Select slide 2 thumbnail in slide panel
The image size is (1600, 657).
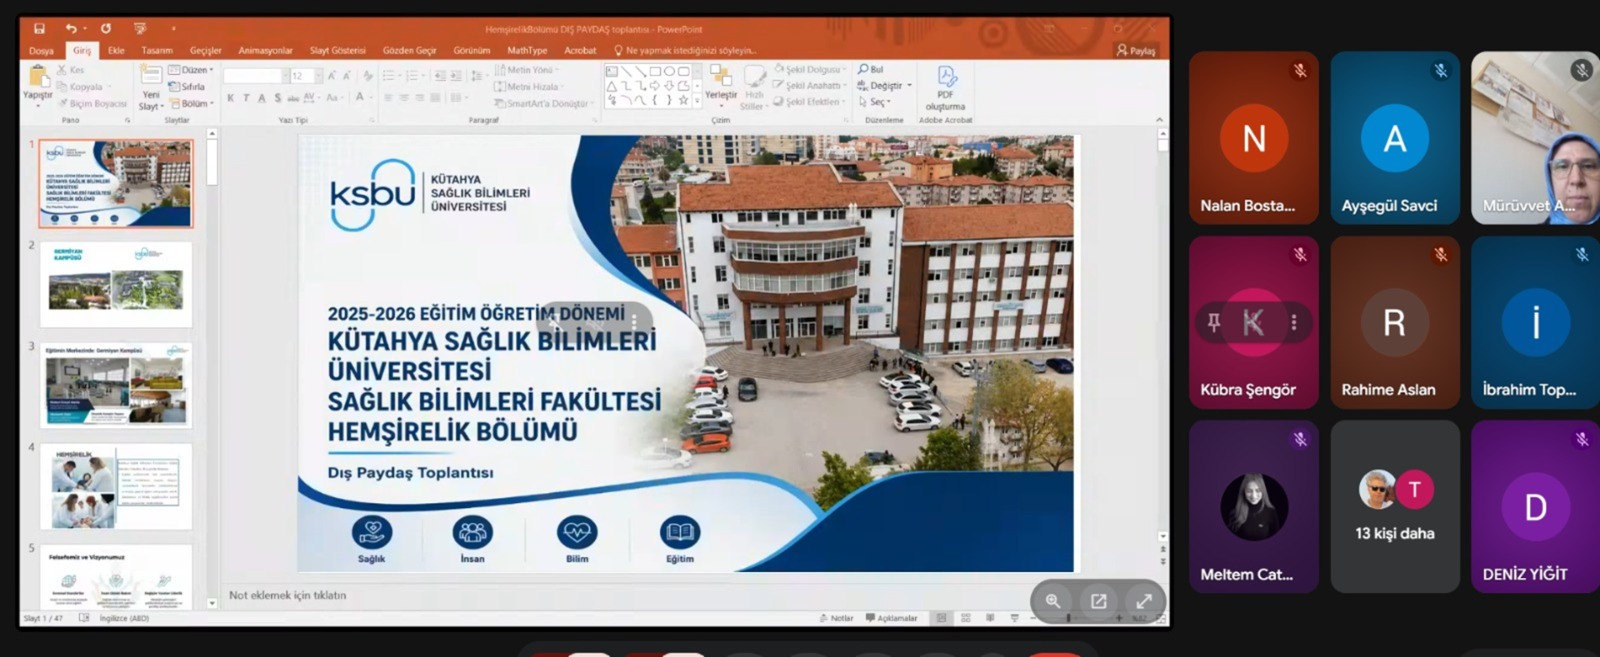(116, 284)
